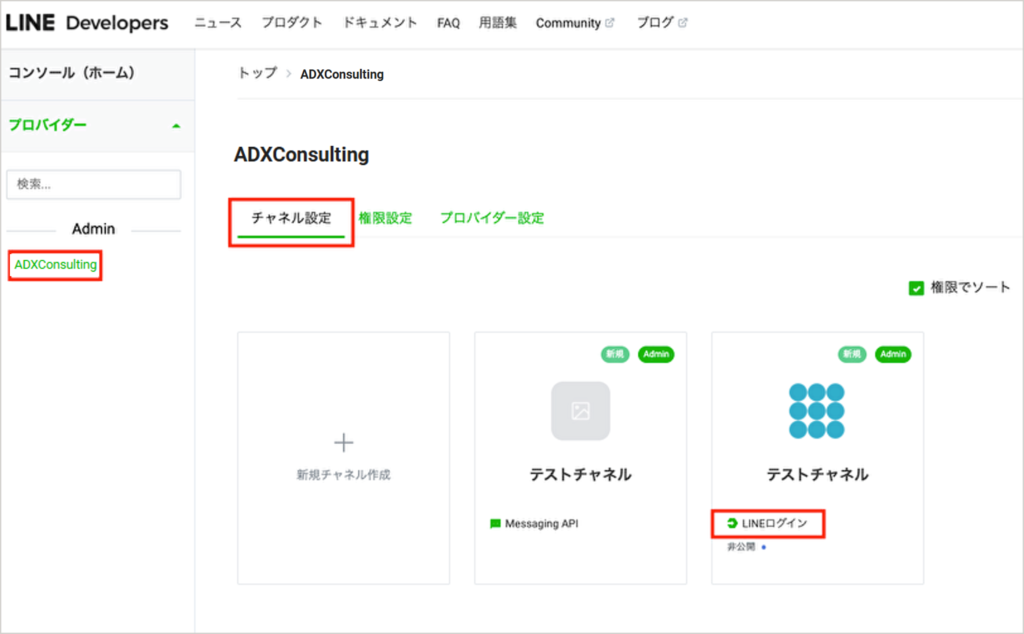Open the FAQ navigation link

(448, 23)
